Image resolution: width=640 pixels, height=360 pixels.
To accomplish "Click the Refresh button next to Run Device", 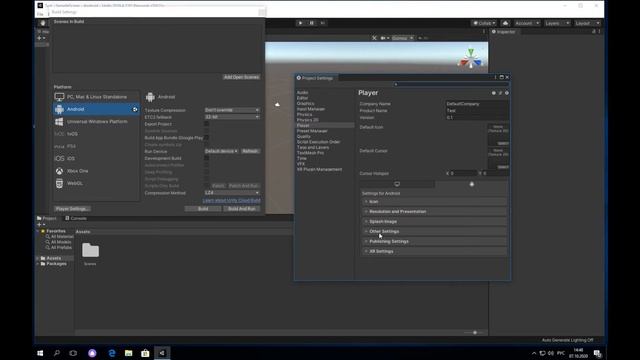I will coord(250,151).
